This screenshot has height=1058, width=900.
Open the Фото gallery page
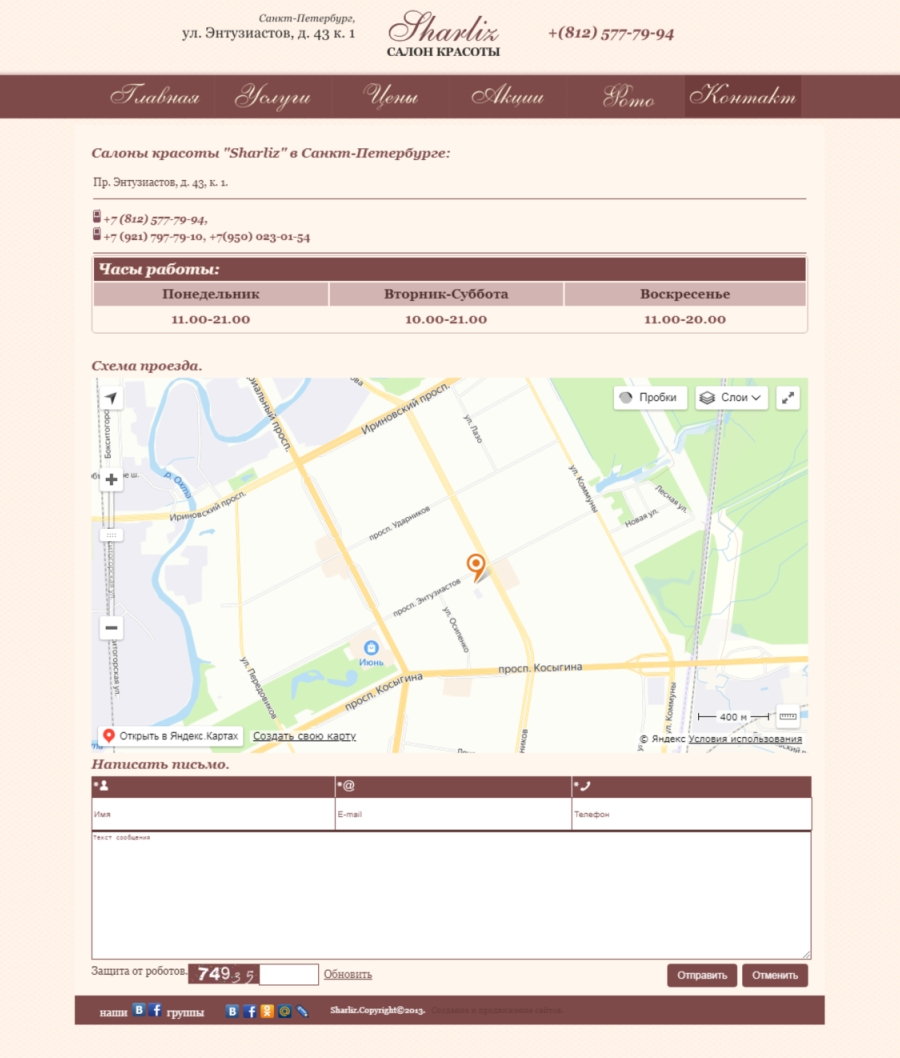tap(627, 96)
